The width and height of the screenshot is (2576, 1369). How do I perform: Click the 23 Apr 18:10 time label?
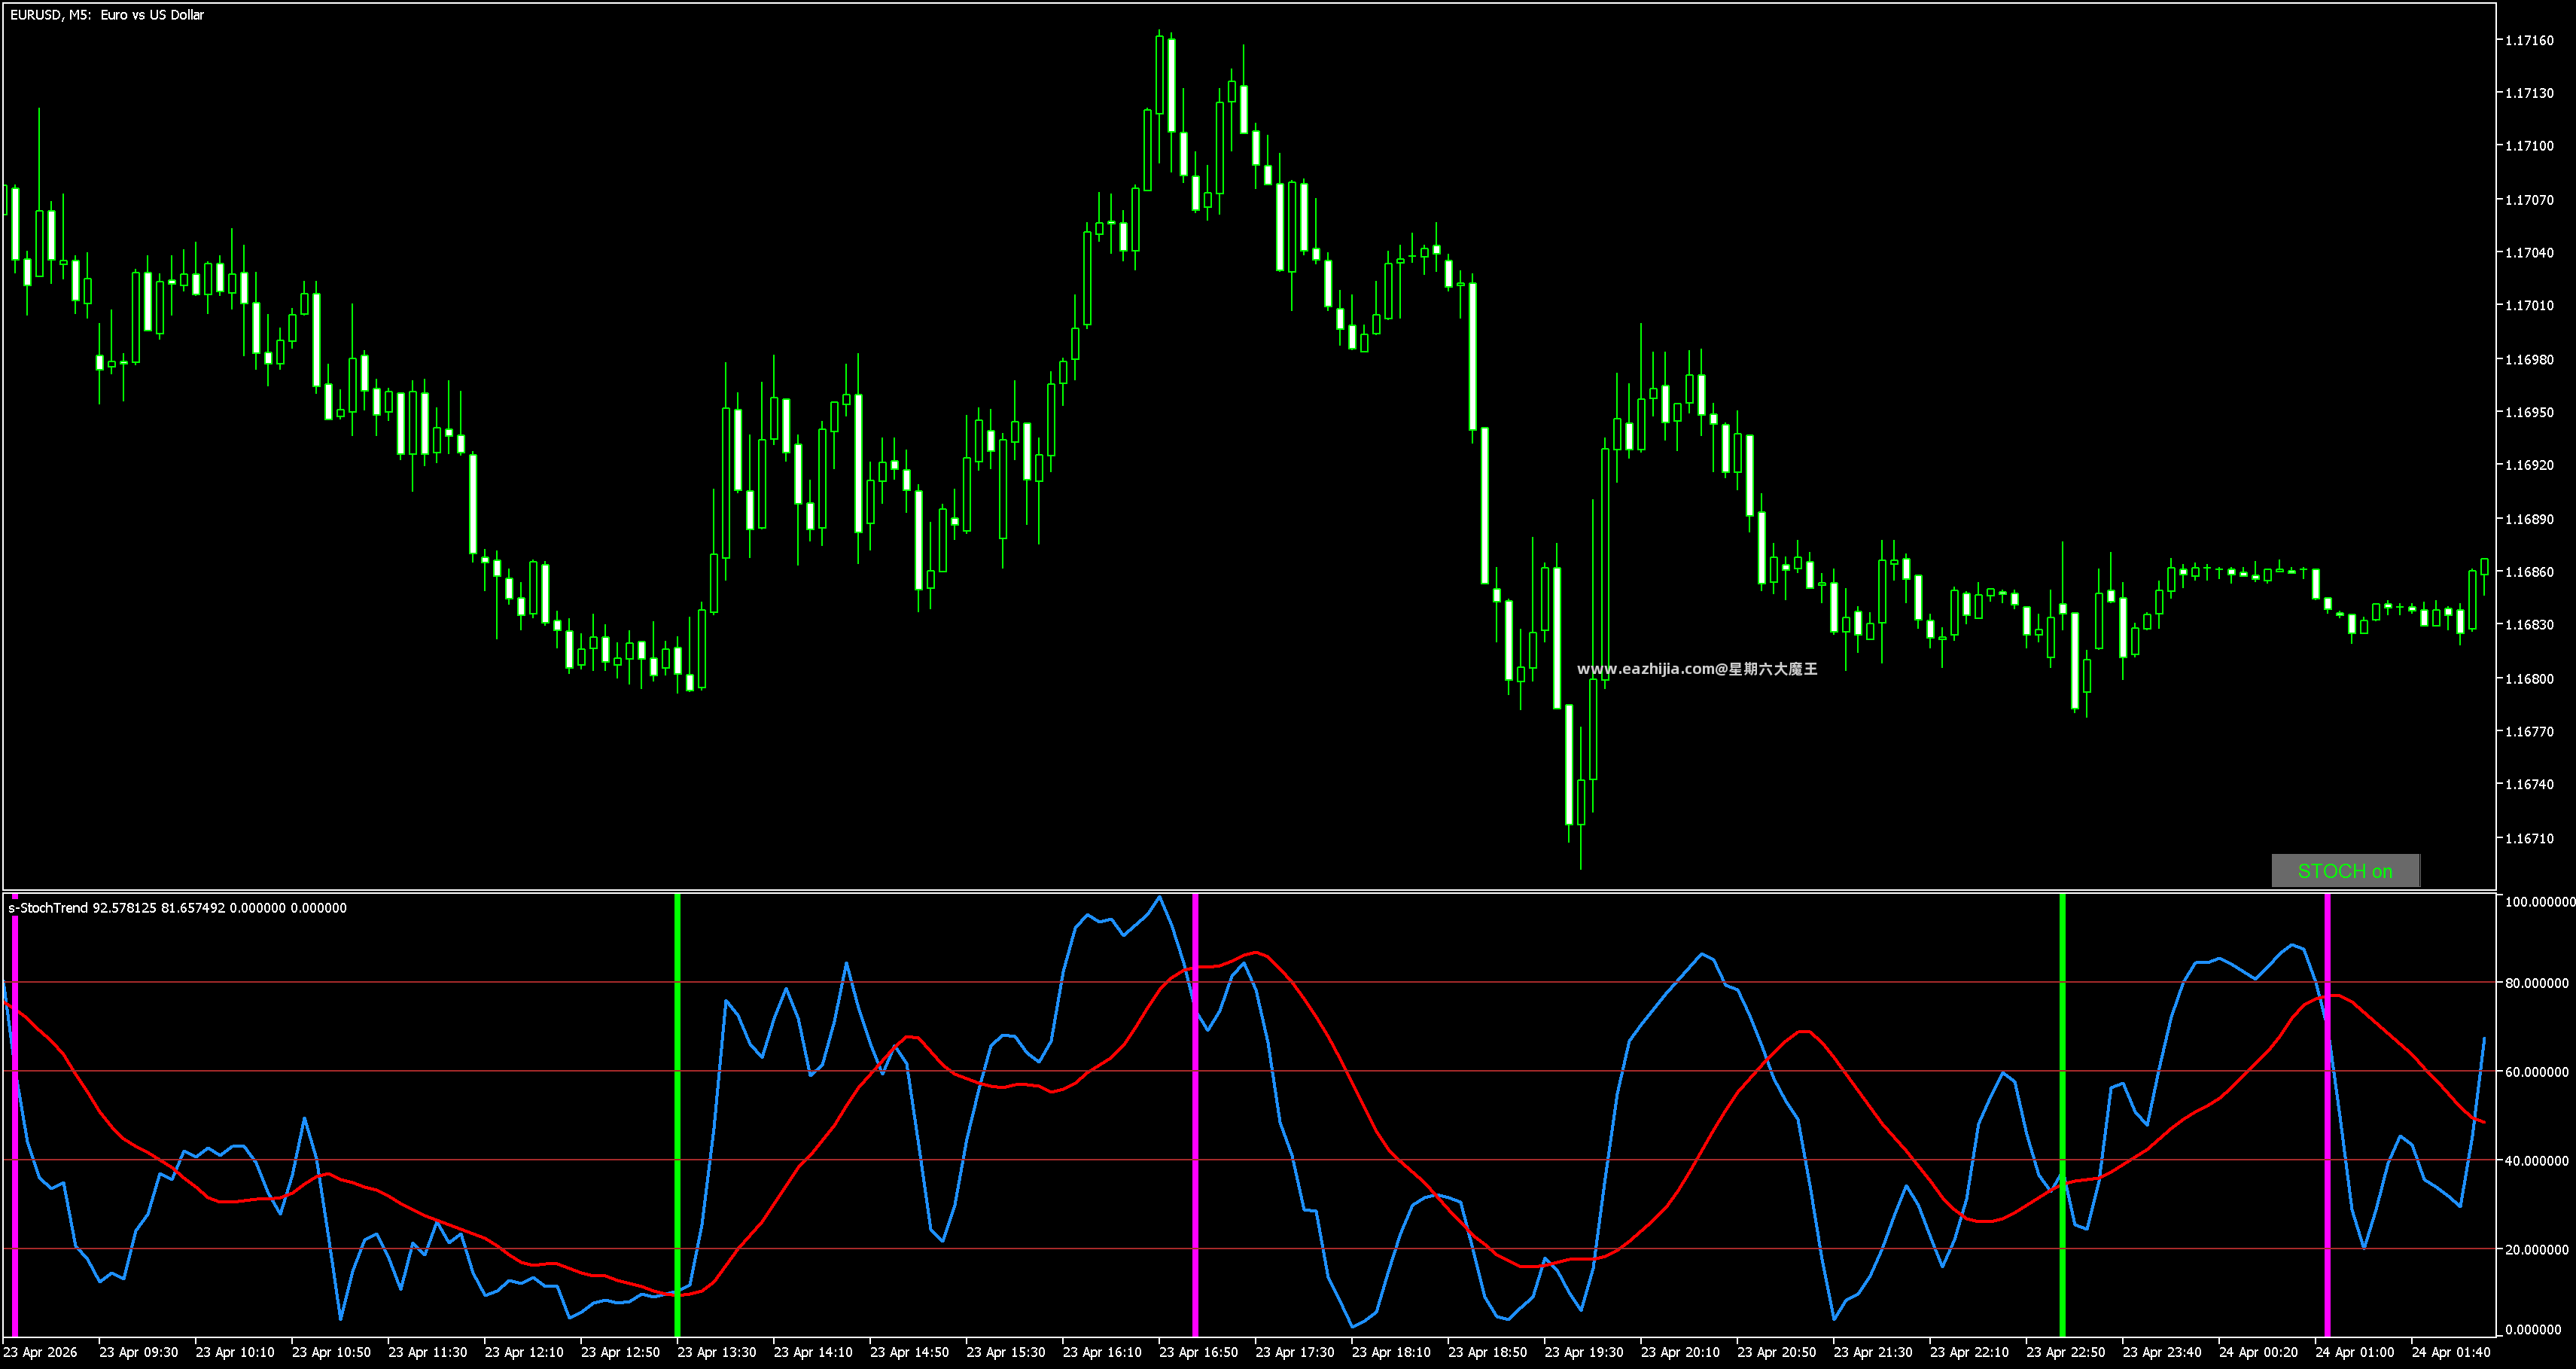pyautogui.click(x=1391, y=1353)
